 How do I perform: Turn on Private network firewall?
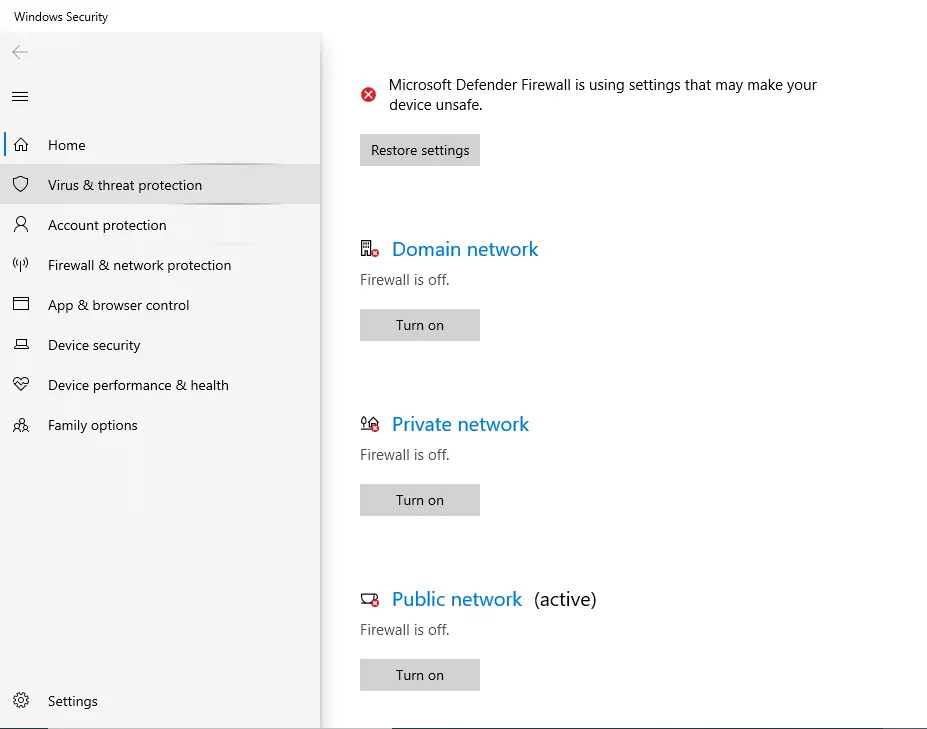click(x=420, y=500)
